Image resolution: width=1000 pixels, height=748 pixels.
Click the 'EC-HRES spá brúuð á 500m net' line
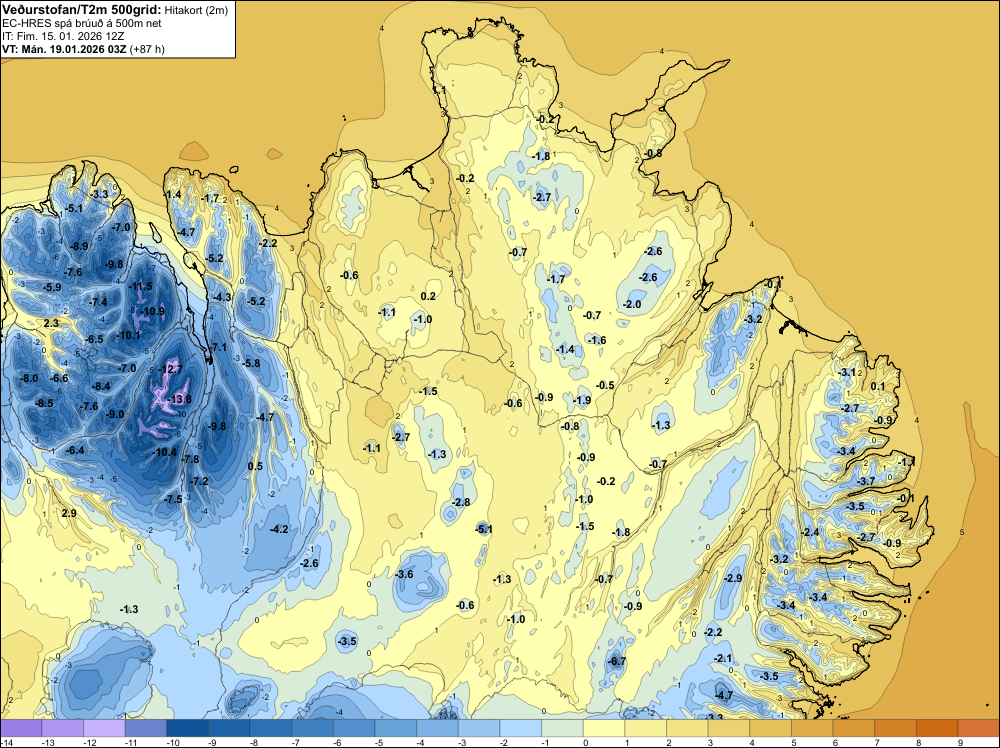82,24
